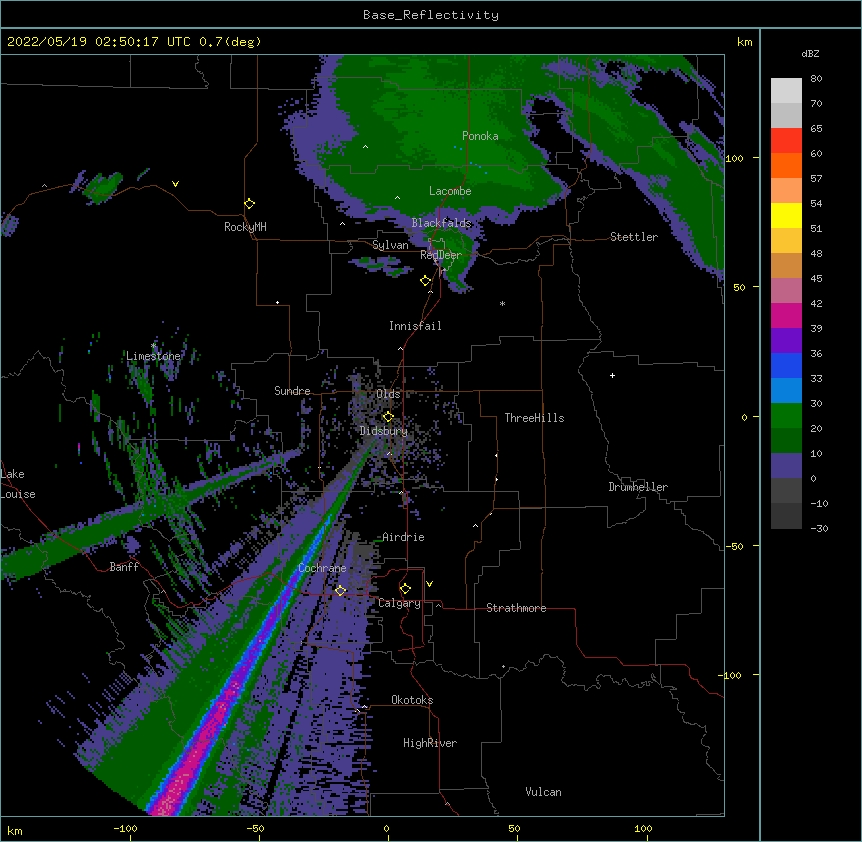Select the purple 36-39 dBZ legend swatch
This screenshot has width=862, height=842.
(x=786, y=340)
